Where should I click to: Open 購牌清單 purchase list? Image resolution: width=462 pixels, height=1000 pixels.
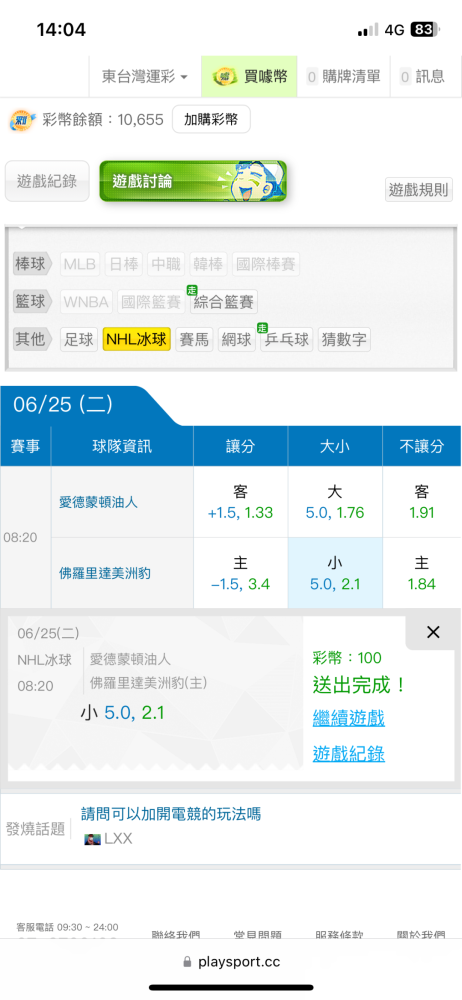(344, 77)
